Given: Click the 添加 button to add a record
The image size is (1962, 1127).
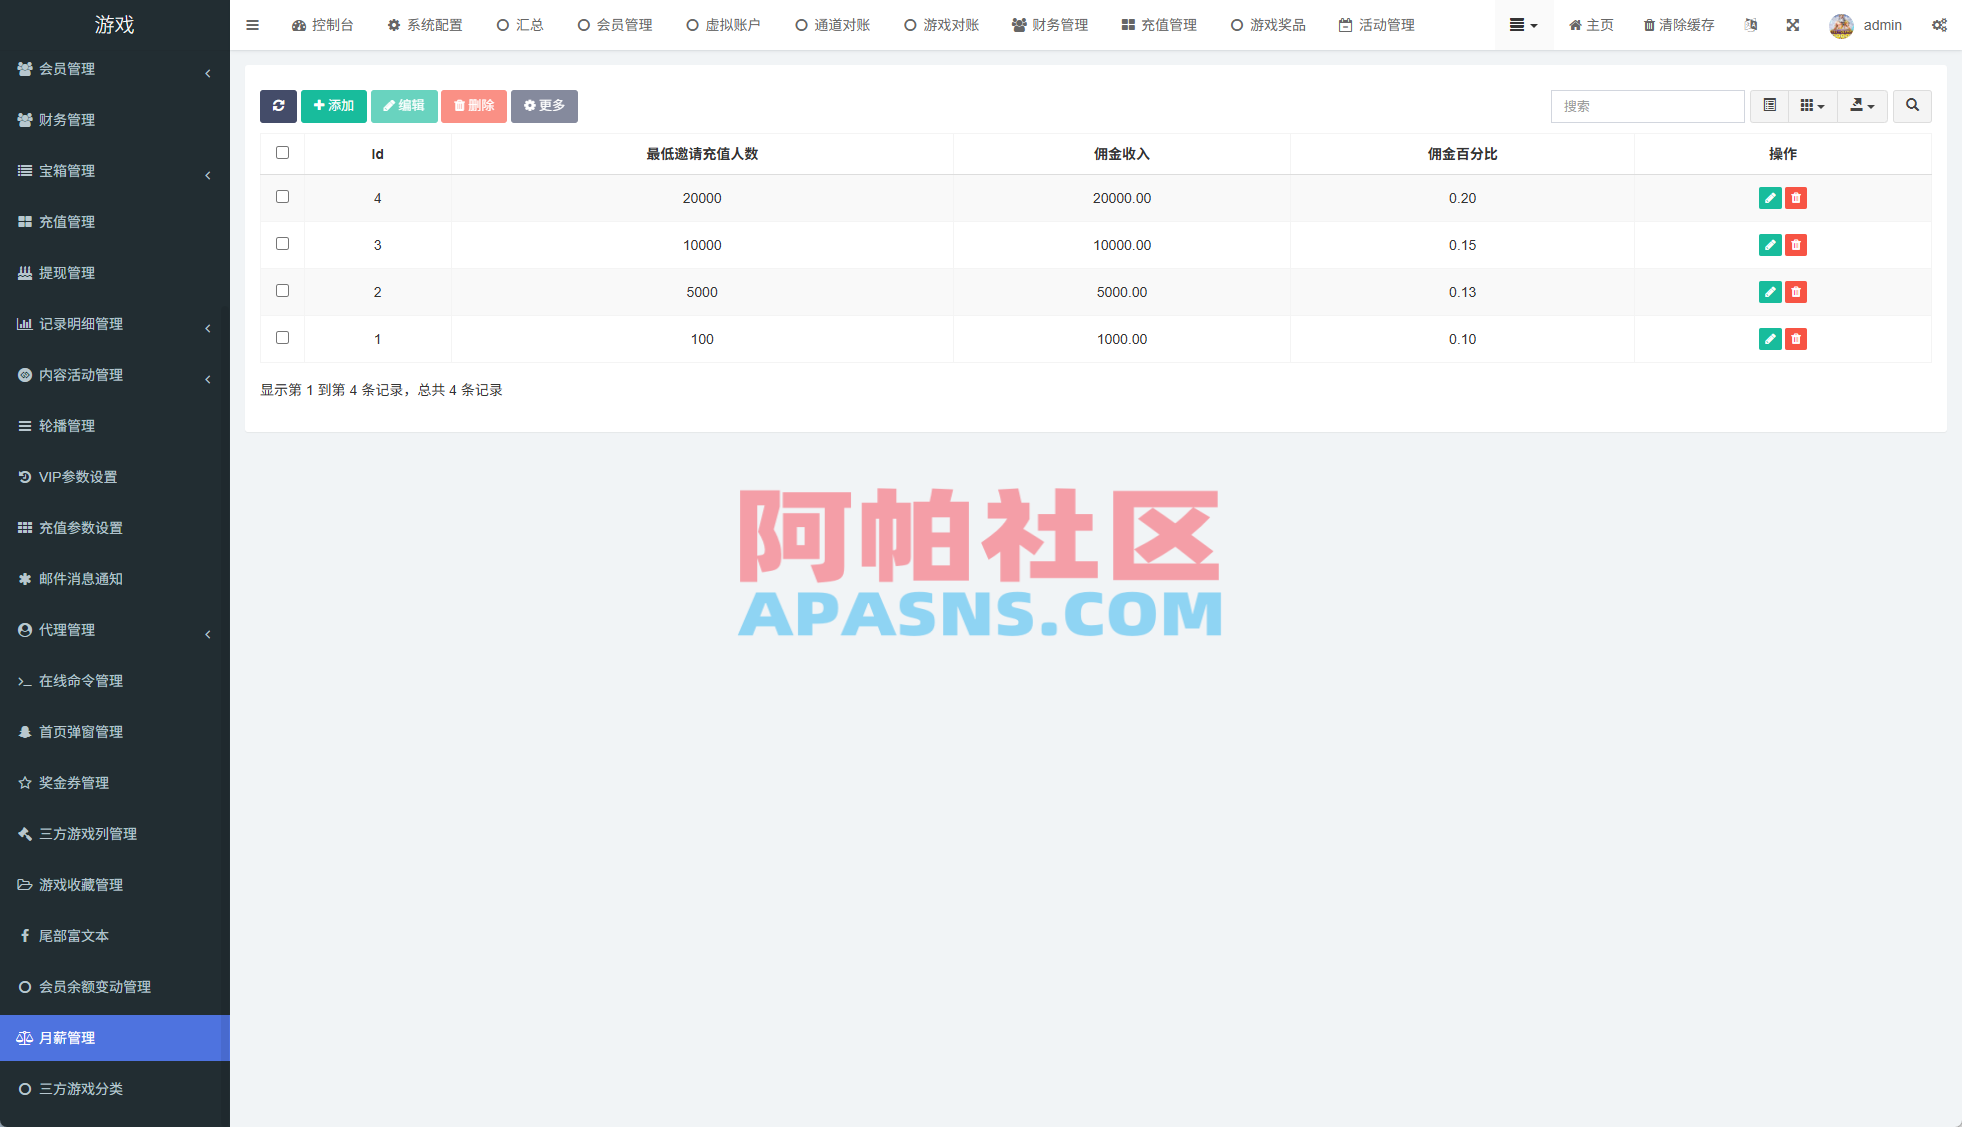Looking at the screenshot, I should [x=334, y=106].
